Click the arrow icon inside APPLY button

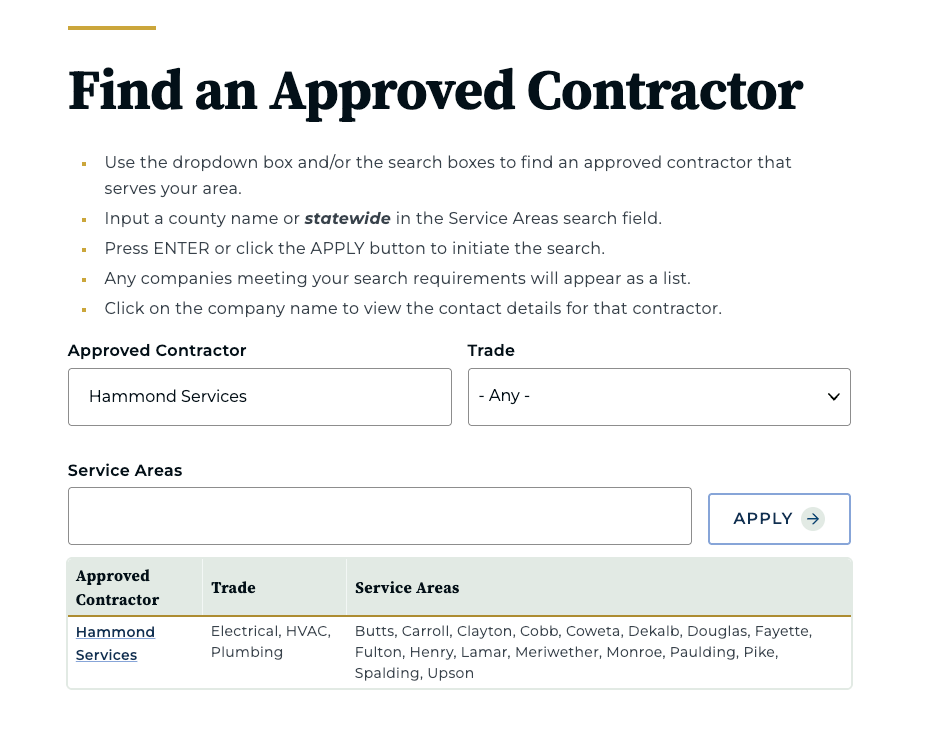[x=813, y=519]
